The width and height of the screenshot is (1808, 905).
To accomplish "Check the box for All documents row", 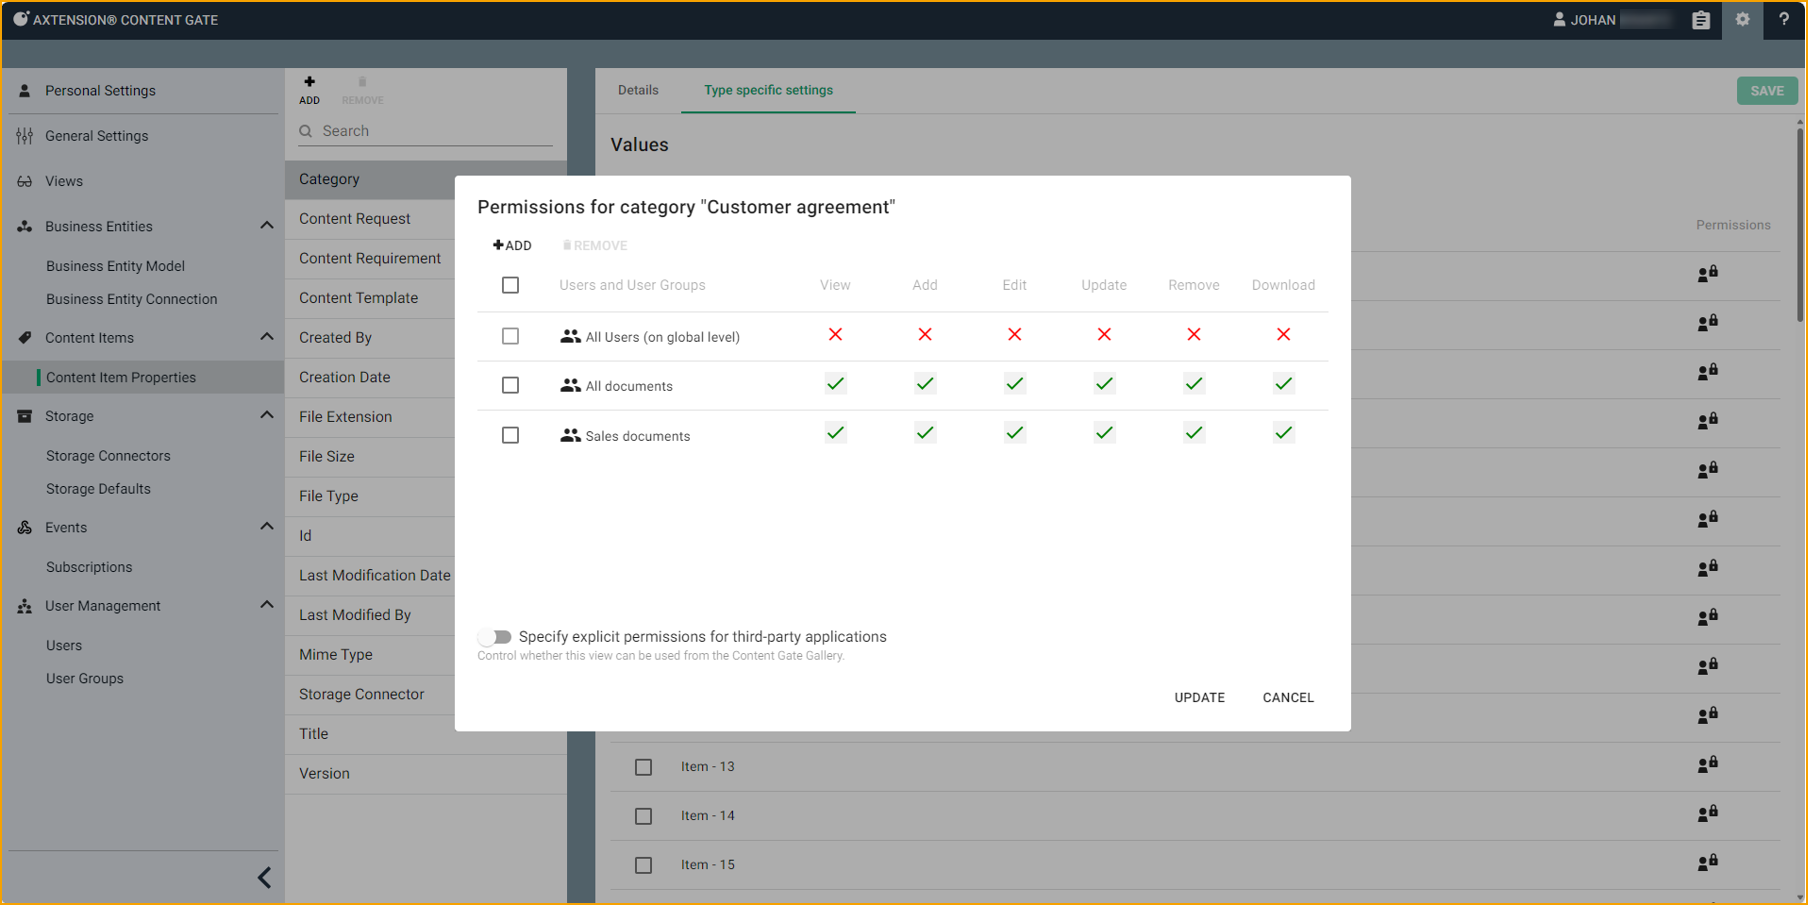I will (x=510, y=386).
